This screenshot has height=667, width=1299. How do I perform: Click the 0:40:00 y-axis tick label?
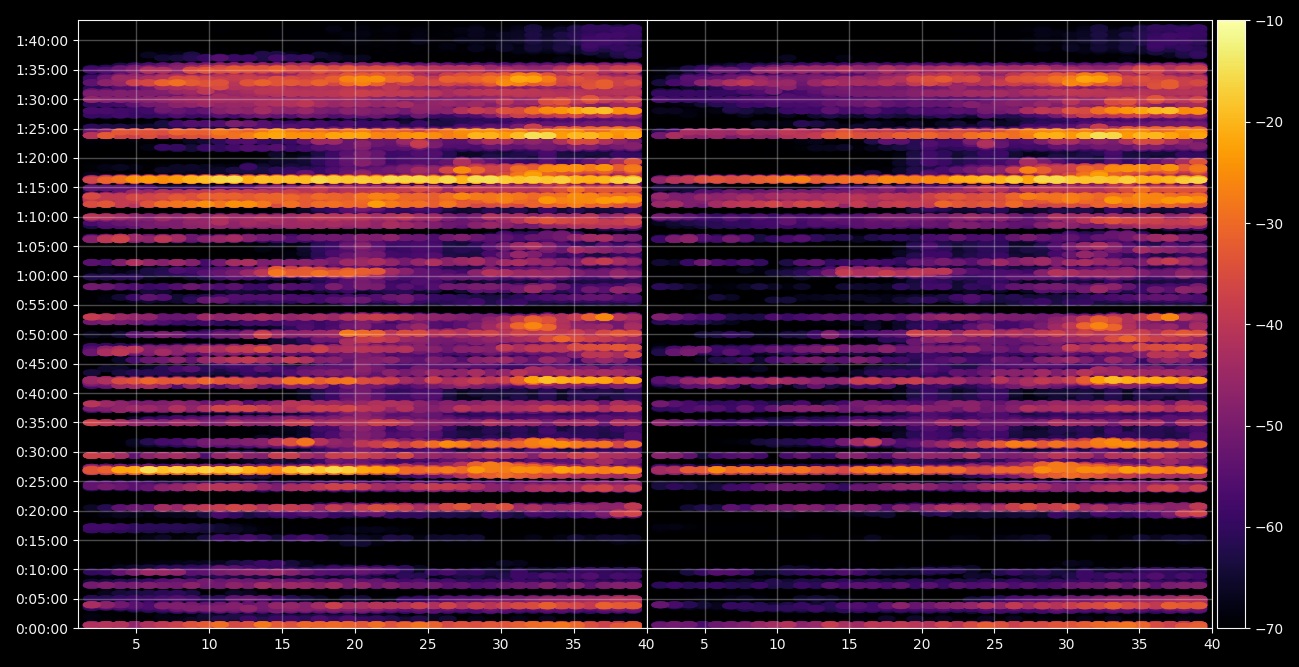point(42,394)
